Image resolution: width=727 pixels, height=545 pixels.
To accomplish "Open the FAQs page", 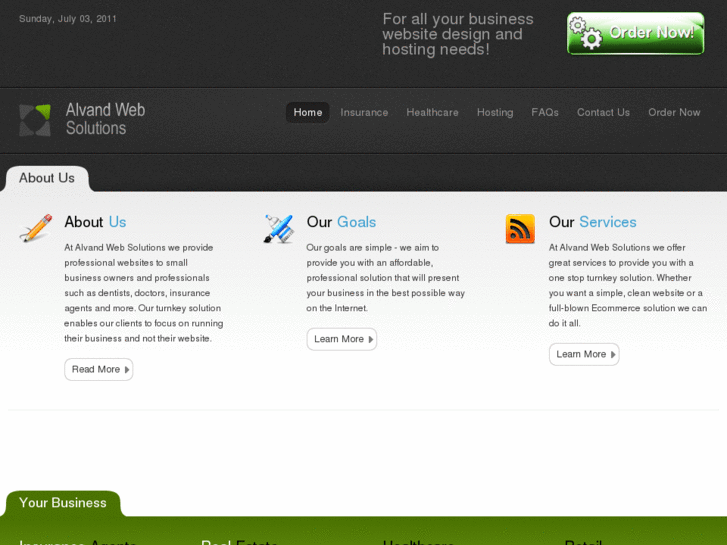I will 545,112.
